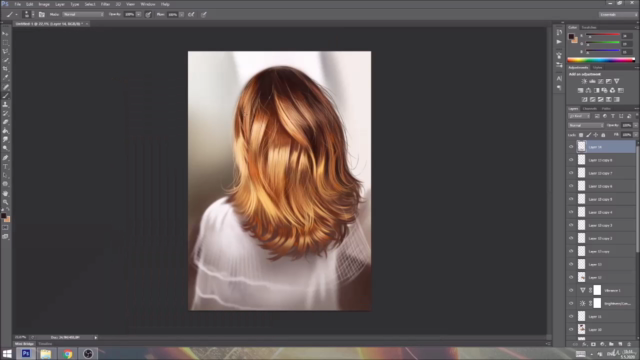Create a new group folder in Layers

[x=611, y=344]
